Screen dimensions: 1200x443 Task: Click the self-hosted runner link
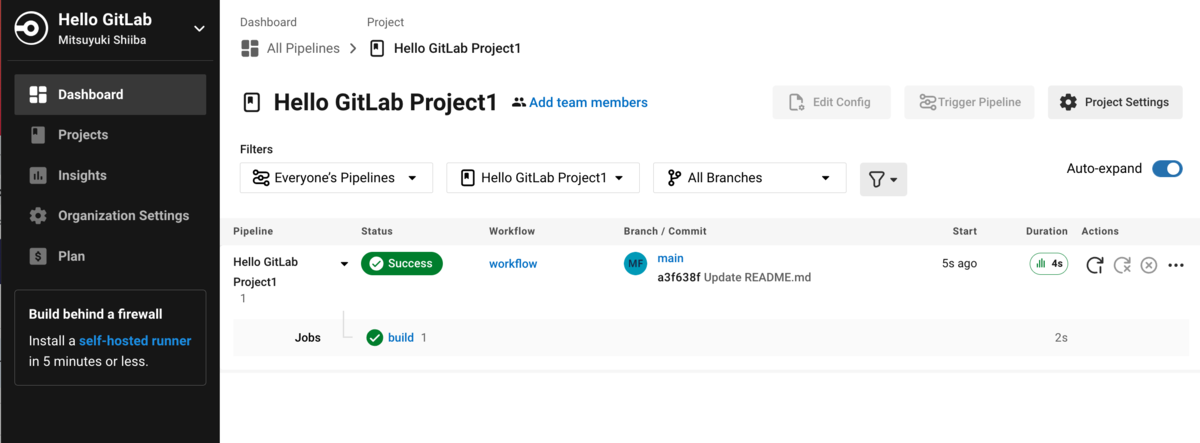coord(135,341)
